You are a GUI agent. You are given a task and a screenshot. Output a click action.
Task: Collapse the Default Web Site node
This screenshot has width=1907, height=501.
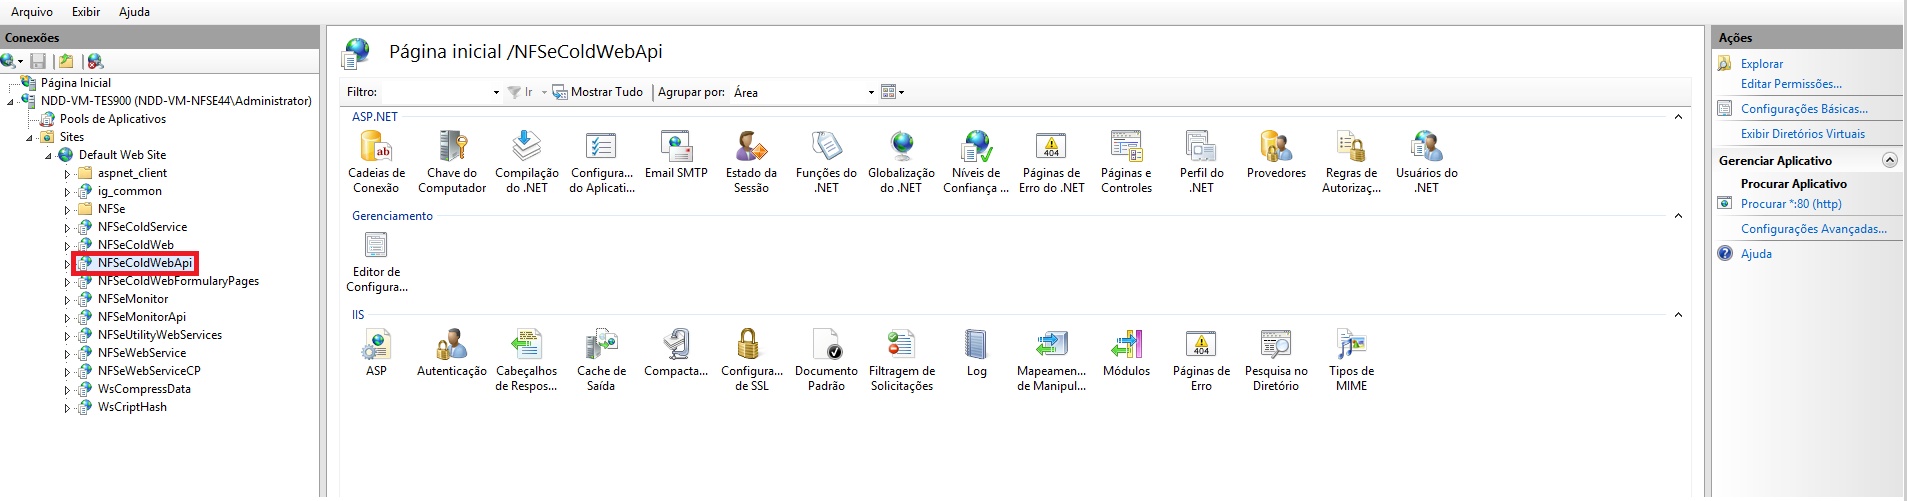pos(48,156)
